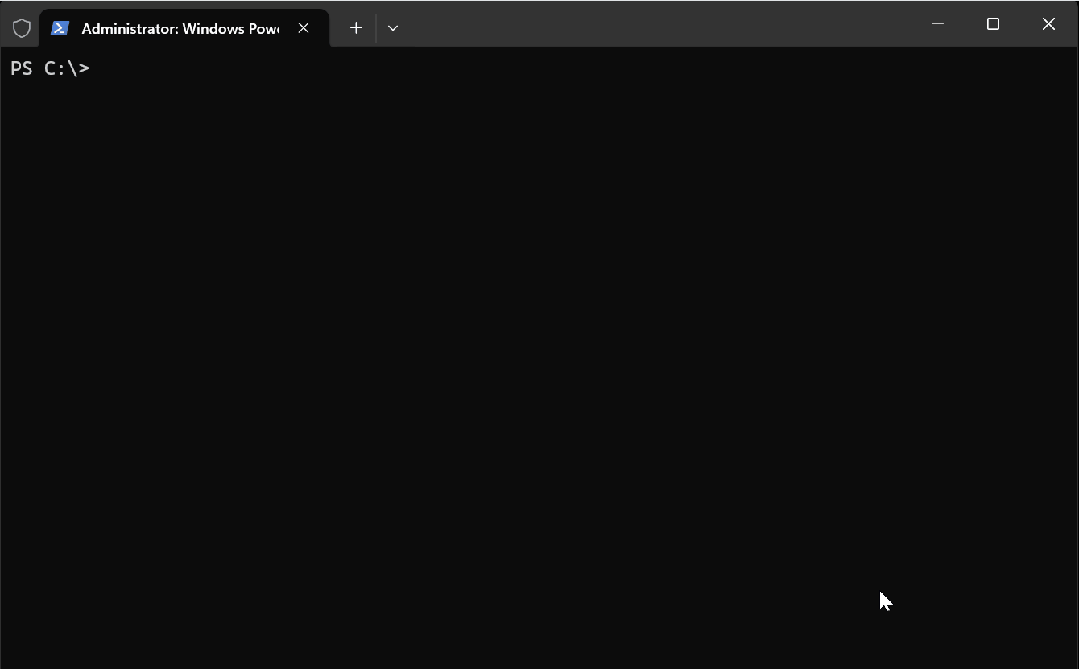This screenshot has height=669, width=1079.
Task: Click the greater-than sign ending the prompt
Action: point(84,68)
